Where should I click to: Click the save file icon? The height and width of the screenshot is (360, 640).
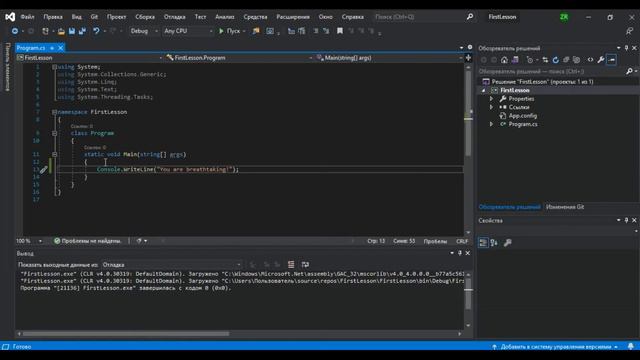(71, 31)
